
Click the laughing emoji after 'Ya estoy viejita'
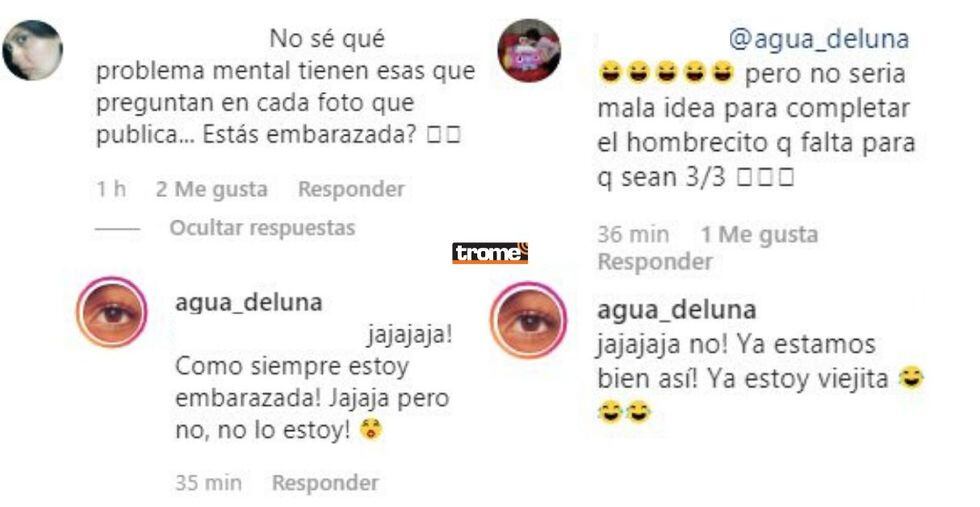click(910, 378)
